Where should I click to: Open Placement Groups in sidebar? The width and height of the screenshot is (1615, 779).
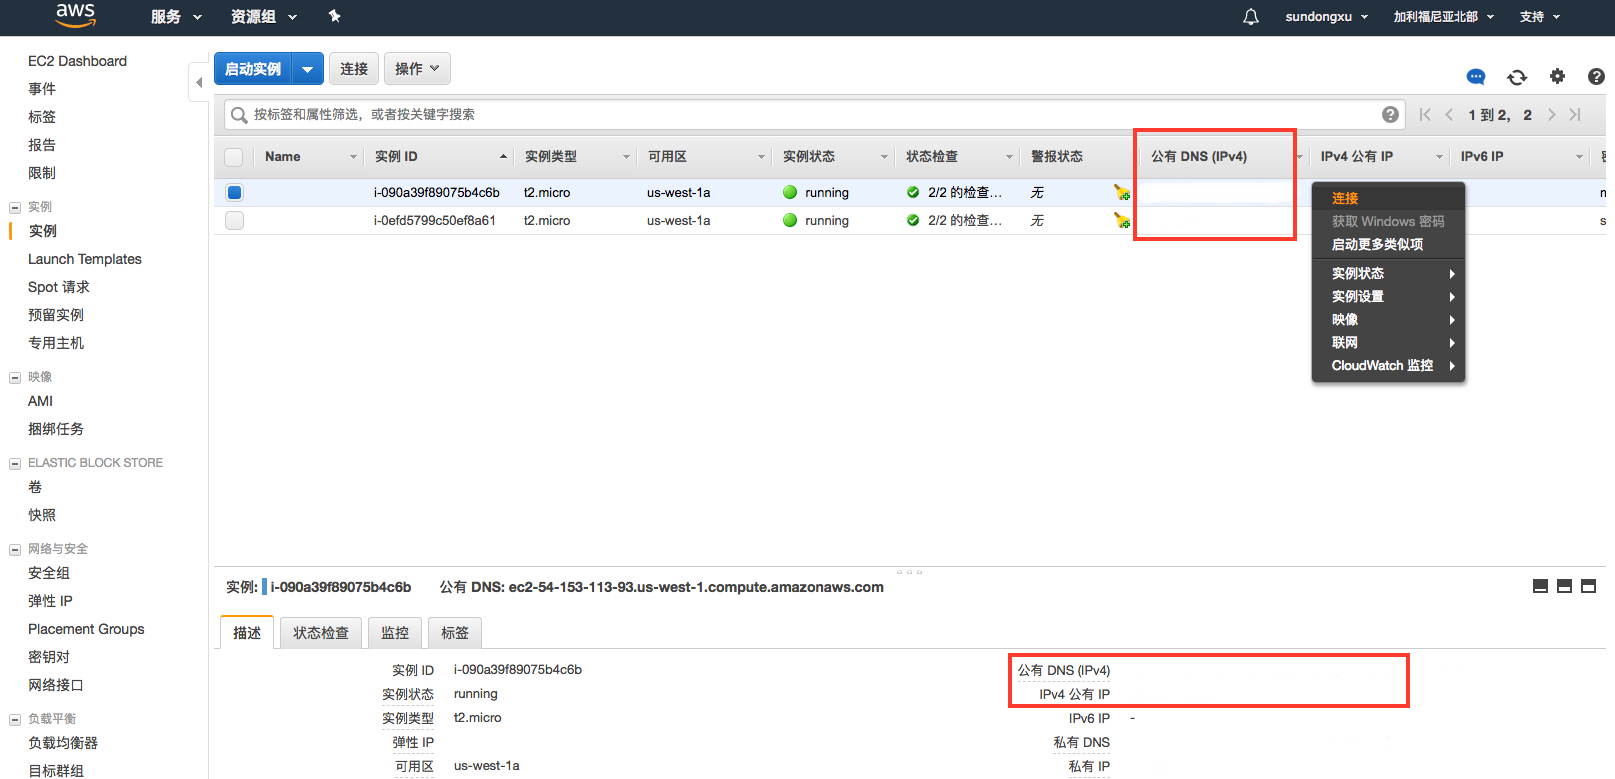tap(86, 629)
